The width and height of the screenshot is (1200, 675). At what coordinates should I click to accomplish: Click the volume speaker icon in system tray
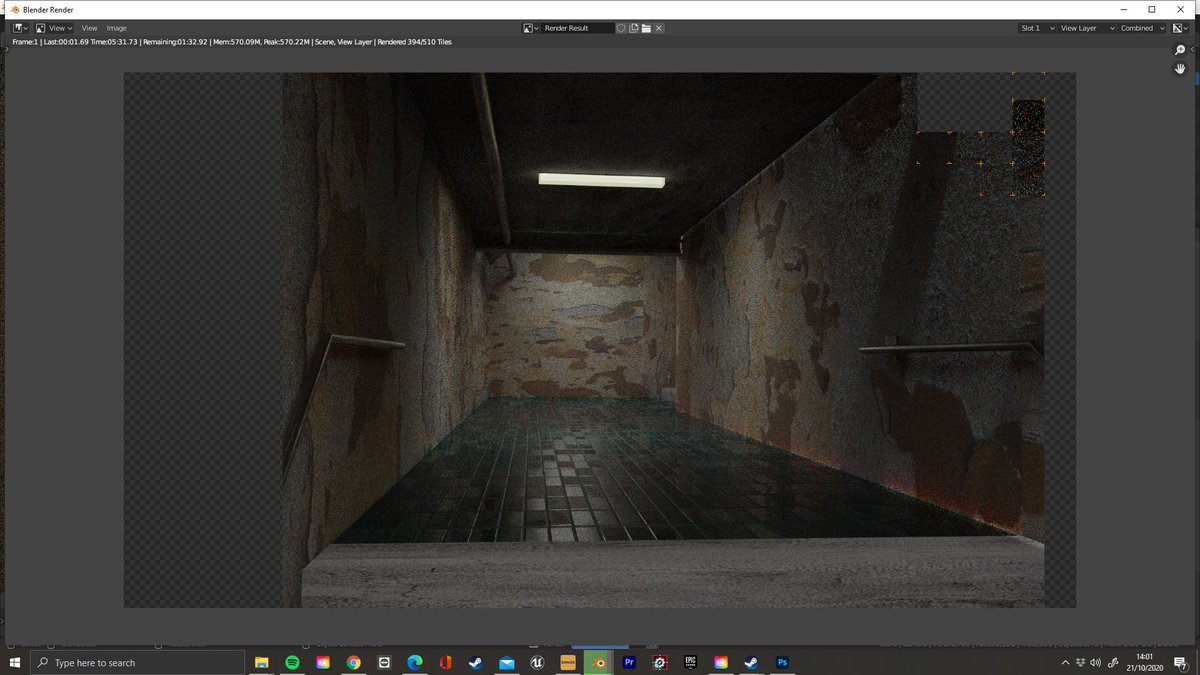[x=1096, y=662]
